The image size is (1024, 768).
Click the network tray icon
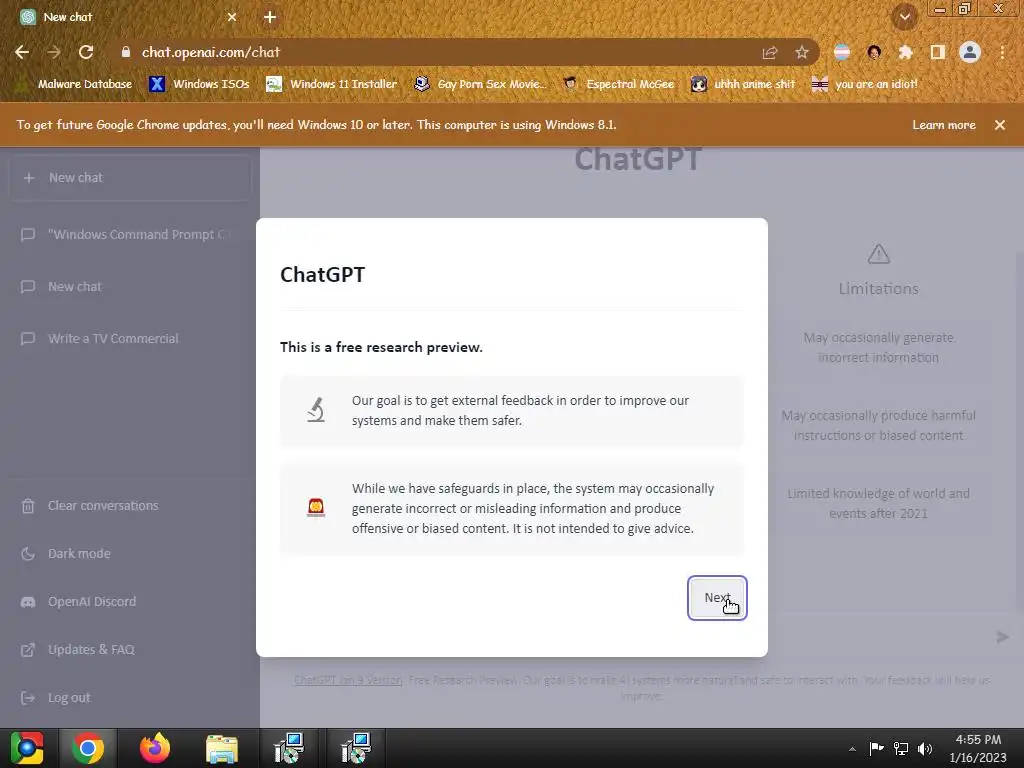click(901, 748)
